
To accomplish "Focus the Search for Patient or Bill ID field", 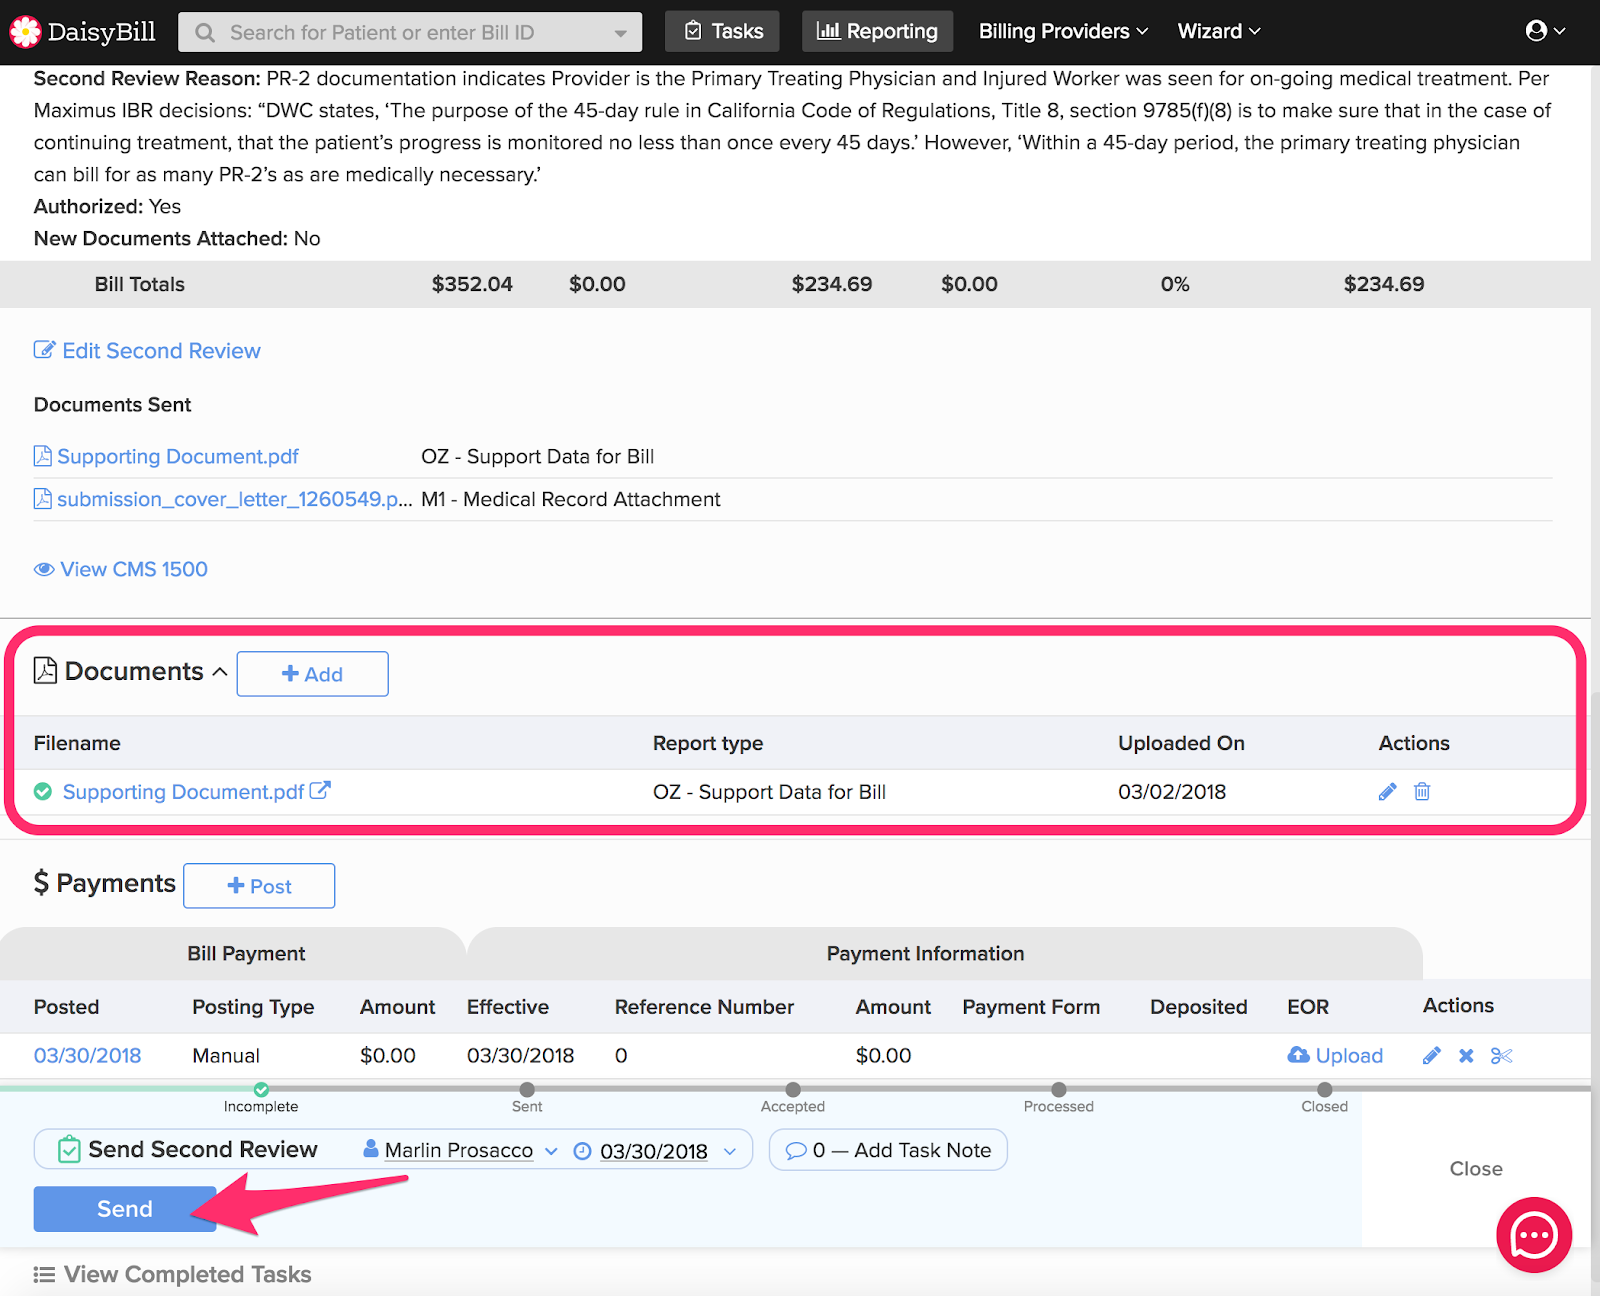I will (410, 33).
